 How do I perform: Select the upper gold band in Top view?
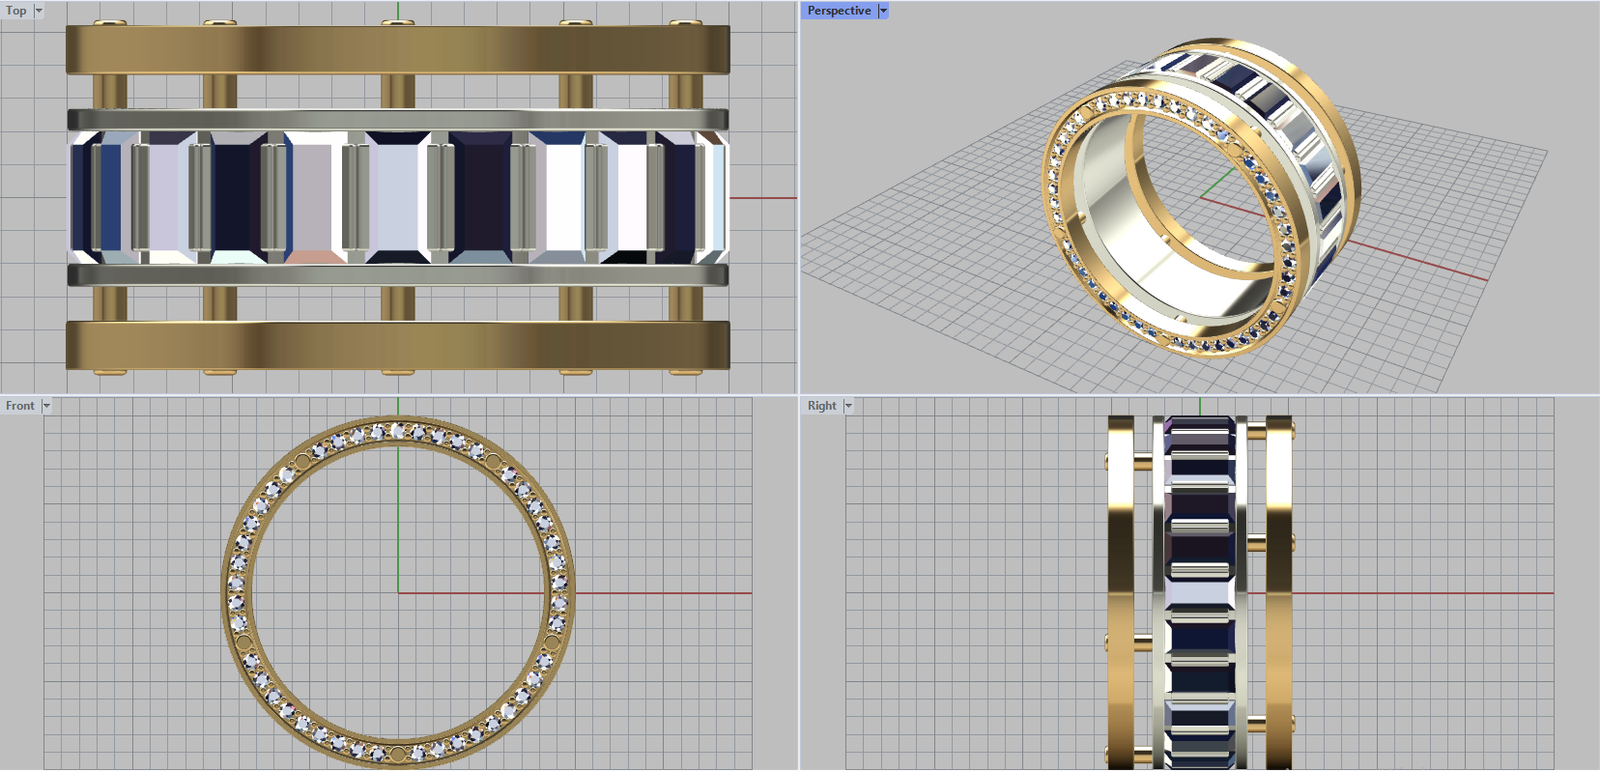[397, 49]
